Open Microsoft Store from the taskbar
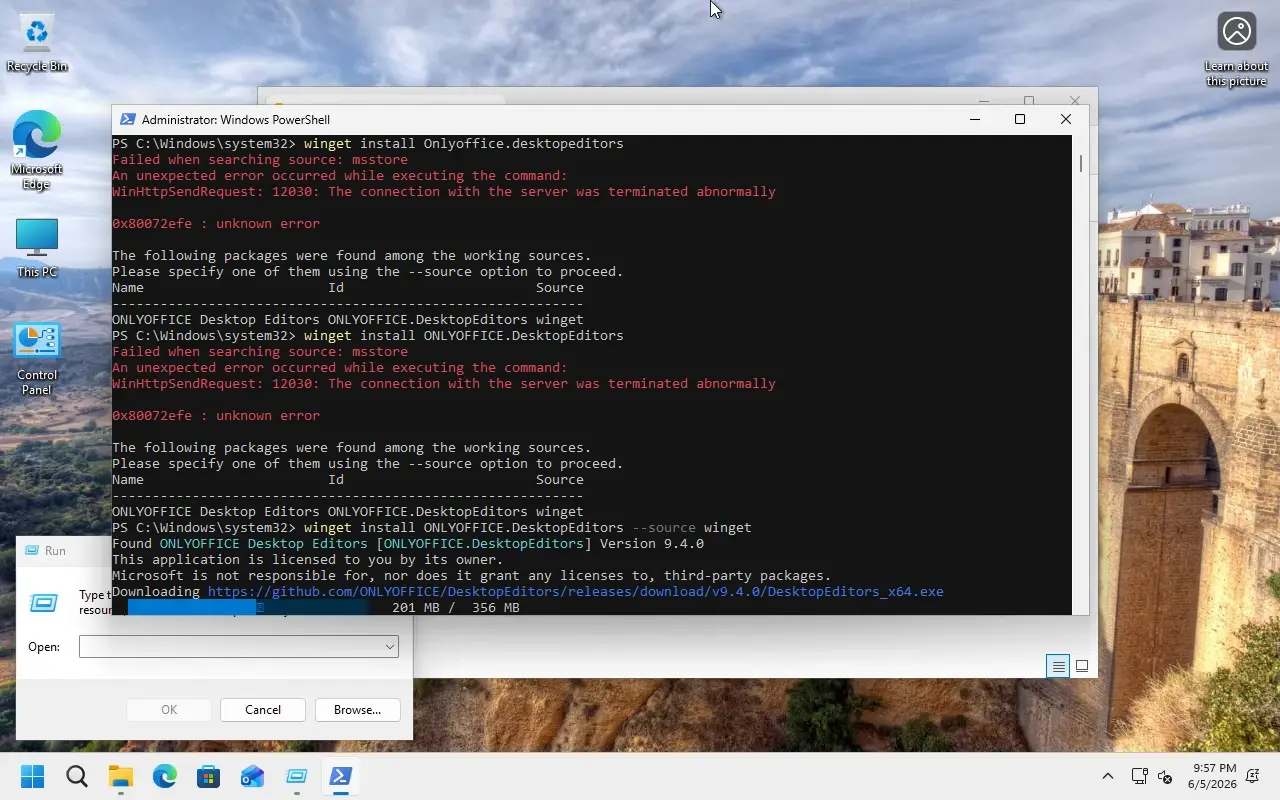The height and width of the screenshot is (800, 1280). (209, 776)
